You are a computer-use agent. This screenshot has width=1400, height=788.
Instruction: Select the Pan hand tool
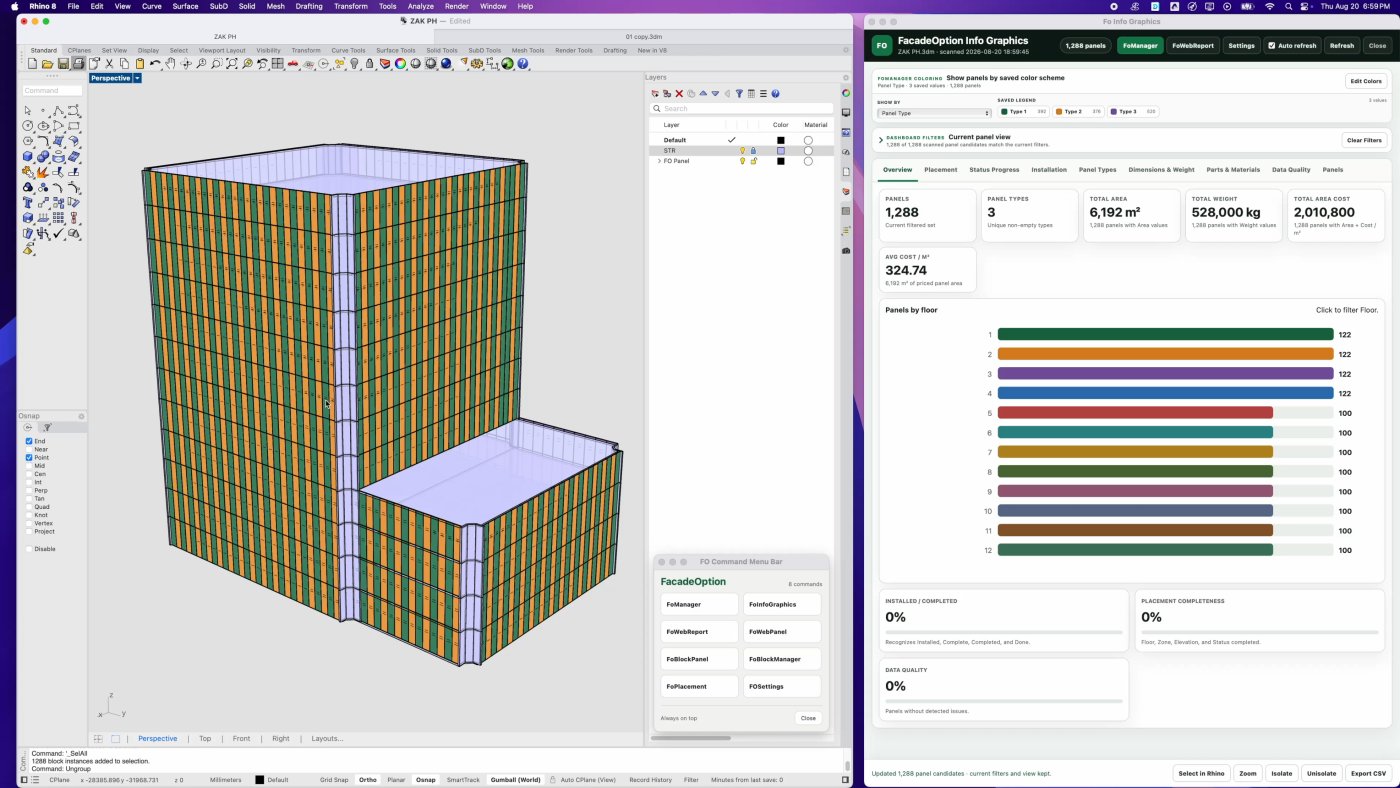pyautogui.click(x=170, y=64)
